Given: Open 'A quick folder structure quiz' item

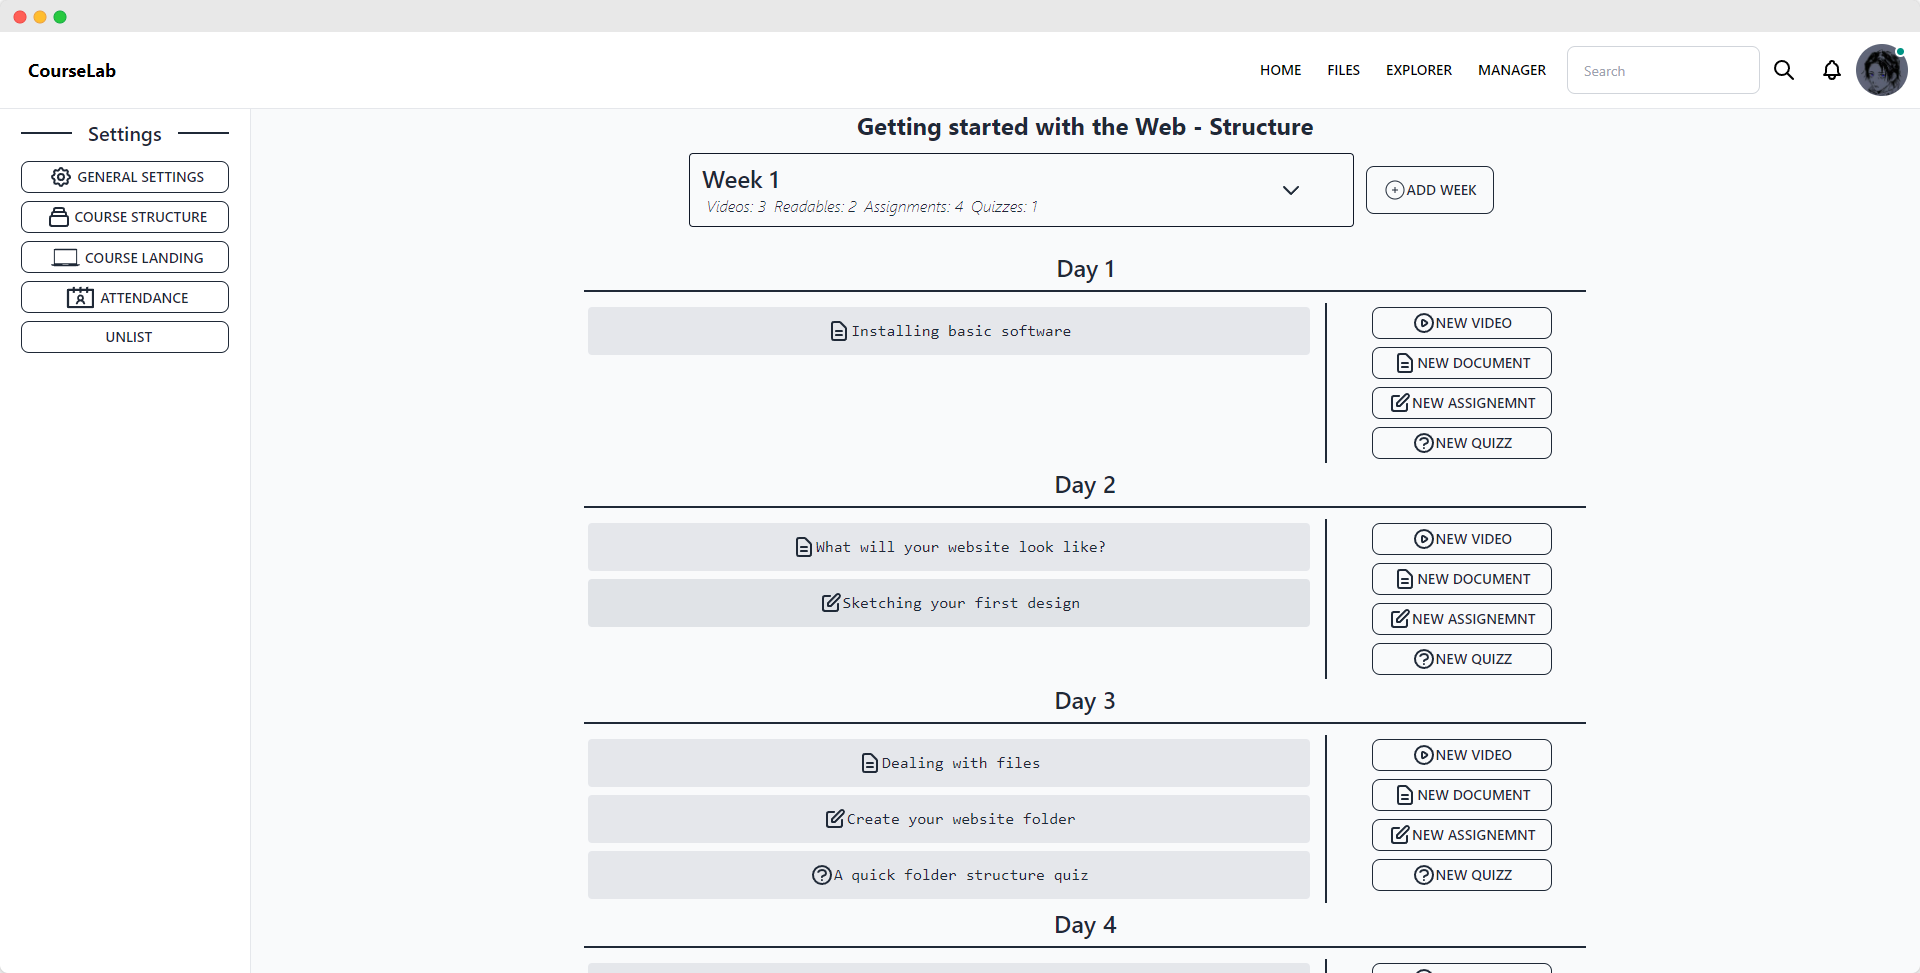Looking at the screenshot, I should pyautogui.click(x=949, y=875).
